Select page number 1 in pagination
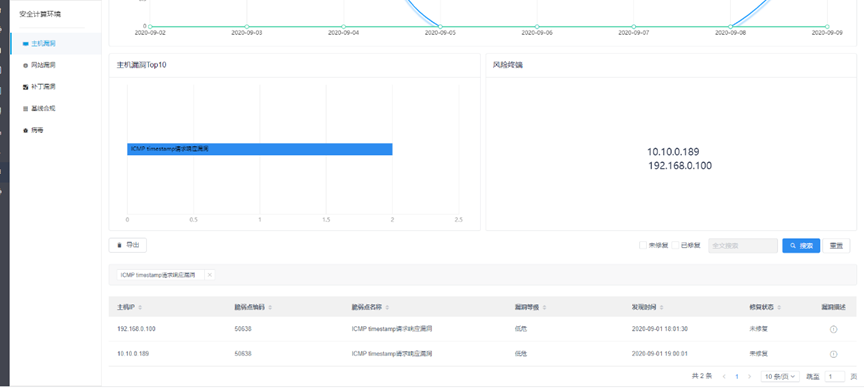 pyautogui.click(x=737, y=376)
